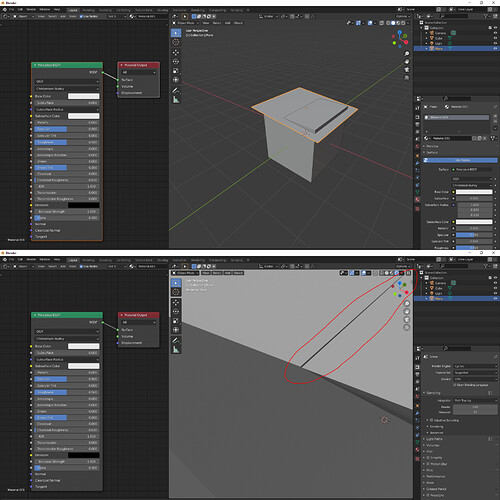Open Device CPU dropdown in the bottom window
The width and height of the screenshot is (500, 500).
pyautogui.click(x=475, y=379)
